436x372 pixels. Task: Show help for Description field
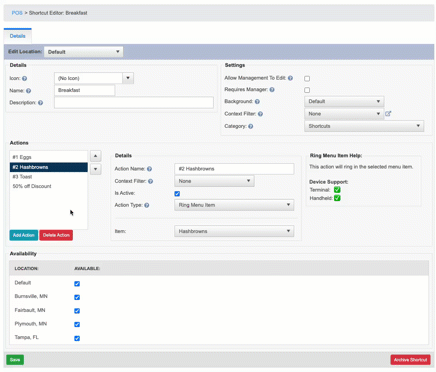40,103
